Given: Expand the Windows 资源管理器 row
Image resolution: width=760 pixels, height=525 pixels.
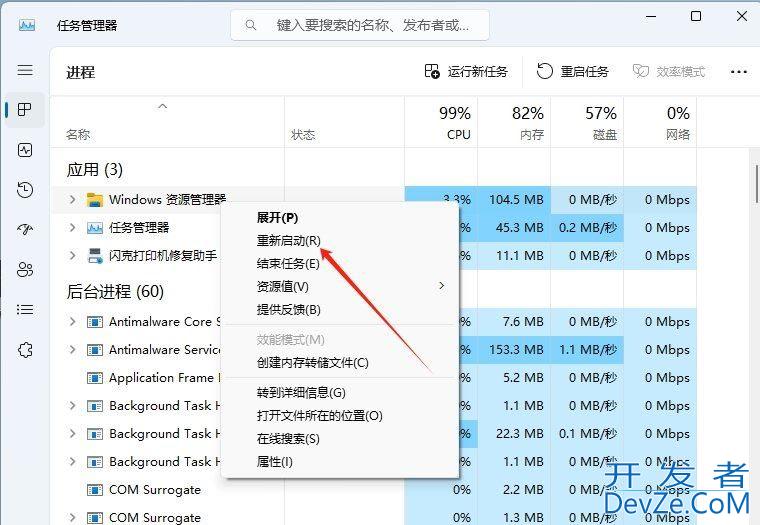Looking at the screenshot, I should (72, 199).
